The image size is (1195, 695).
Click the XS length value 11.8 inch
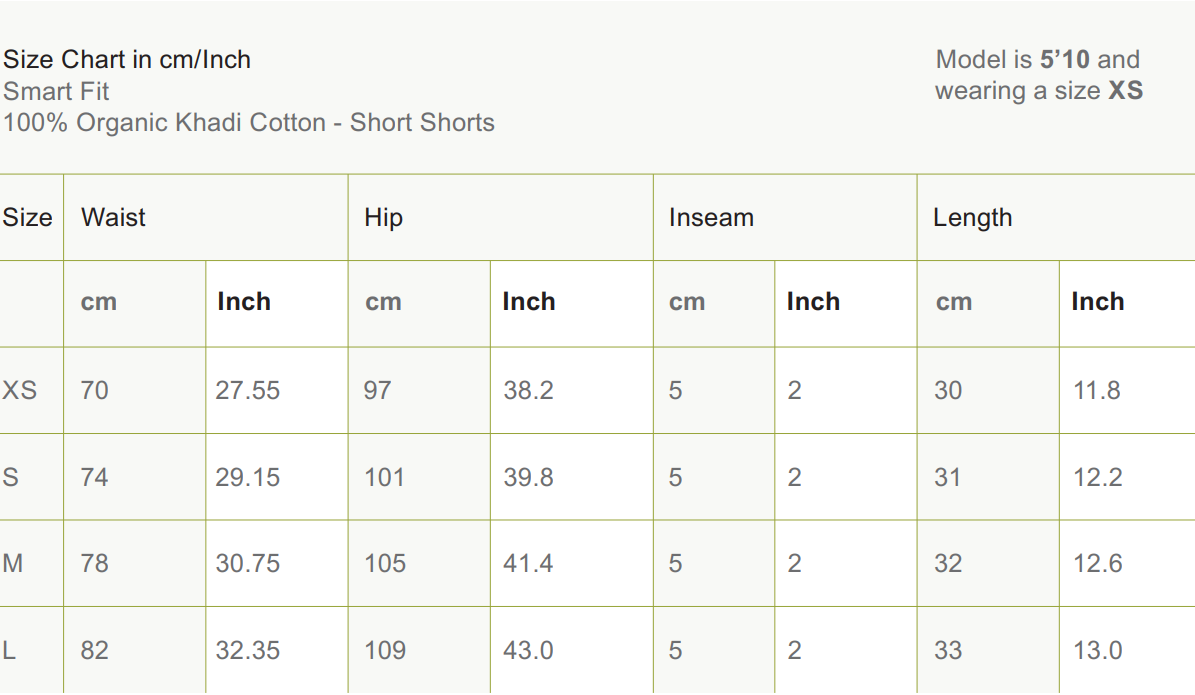[x=1096, y=390]
